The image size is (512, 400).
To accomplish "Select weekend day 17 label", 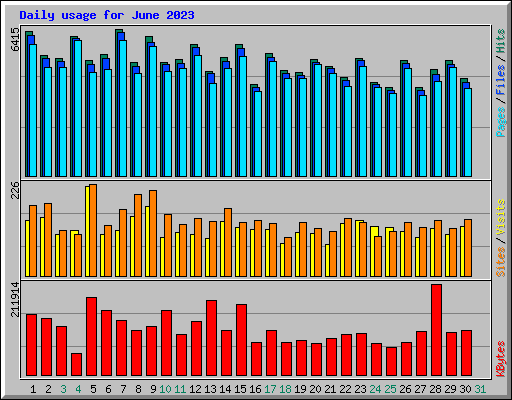I will [x=270, y=389].
